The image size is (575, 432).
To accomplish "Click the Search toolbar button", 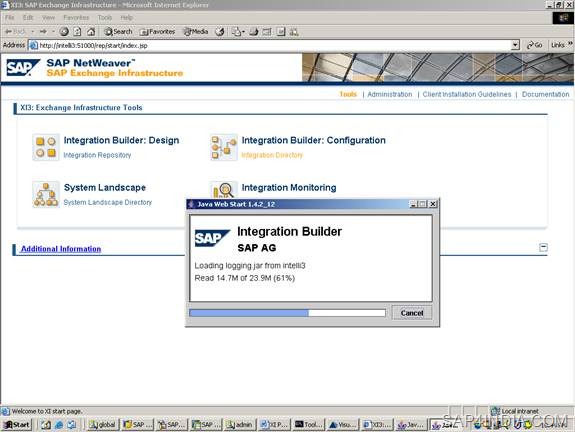I will (x=118, y=32).
